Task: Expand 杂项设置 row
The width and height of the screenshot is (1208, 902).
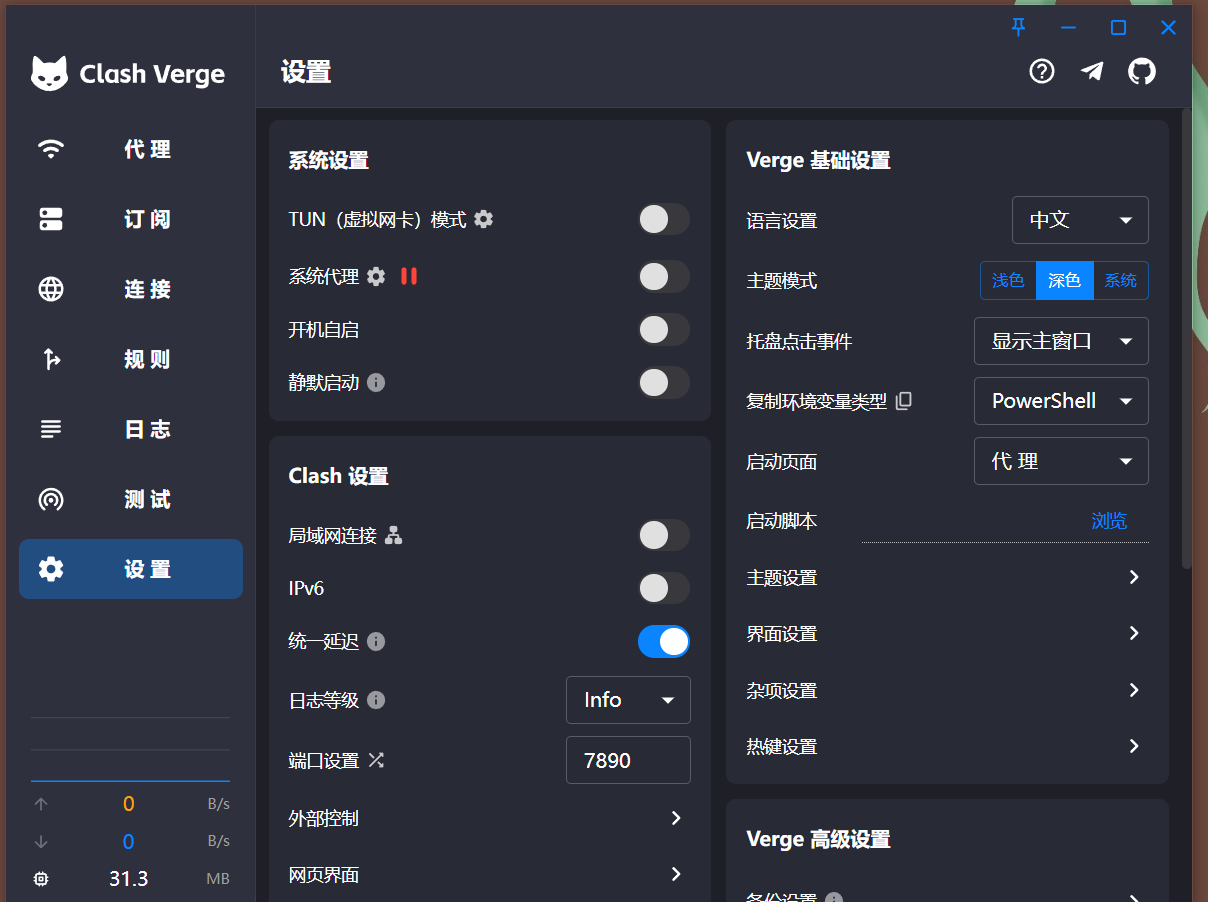Action: point(947,690)
